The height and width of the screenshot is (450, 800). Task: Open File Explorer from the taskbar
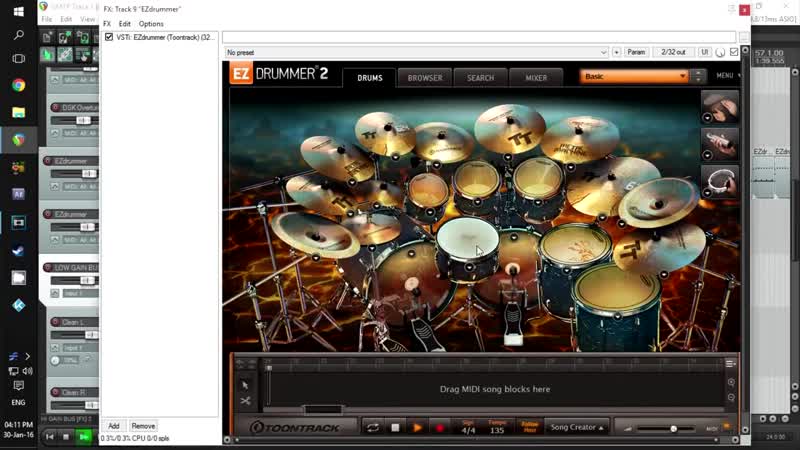pyautogui.click(x=18, y=112)
